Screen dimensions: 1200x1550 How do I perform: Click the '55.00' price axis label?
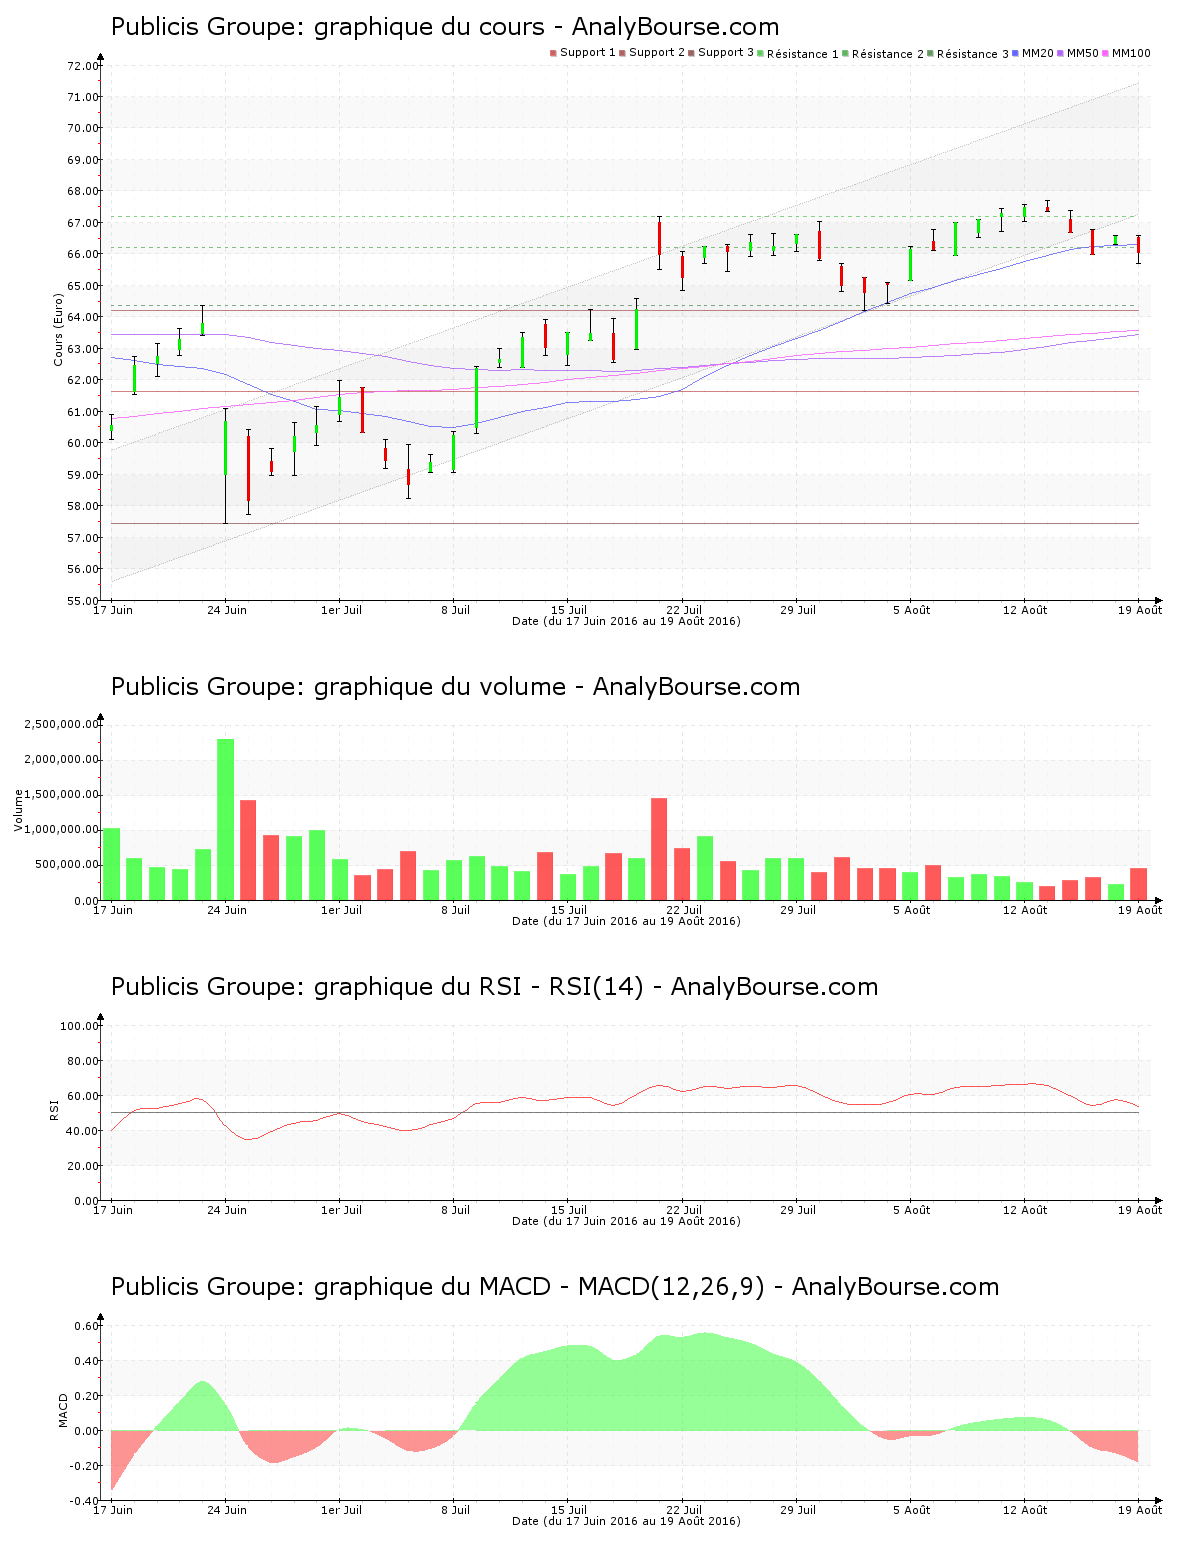pos(82,601)
